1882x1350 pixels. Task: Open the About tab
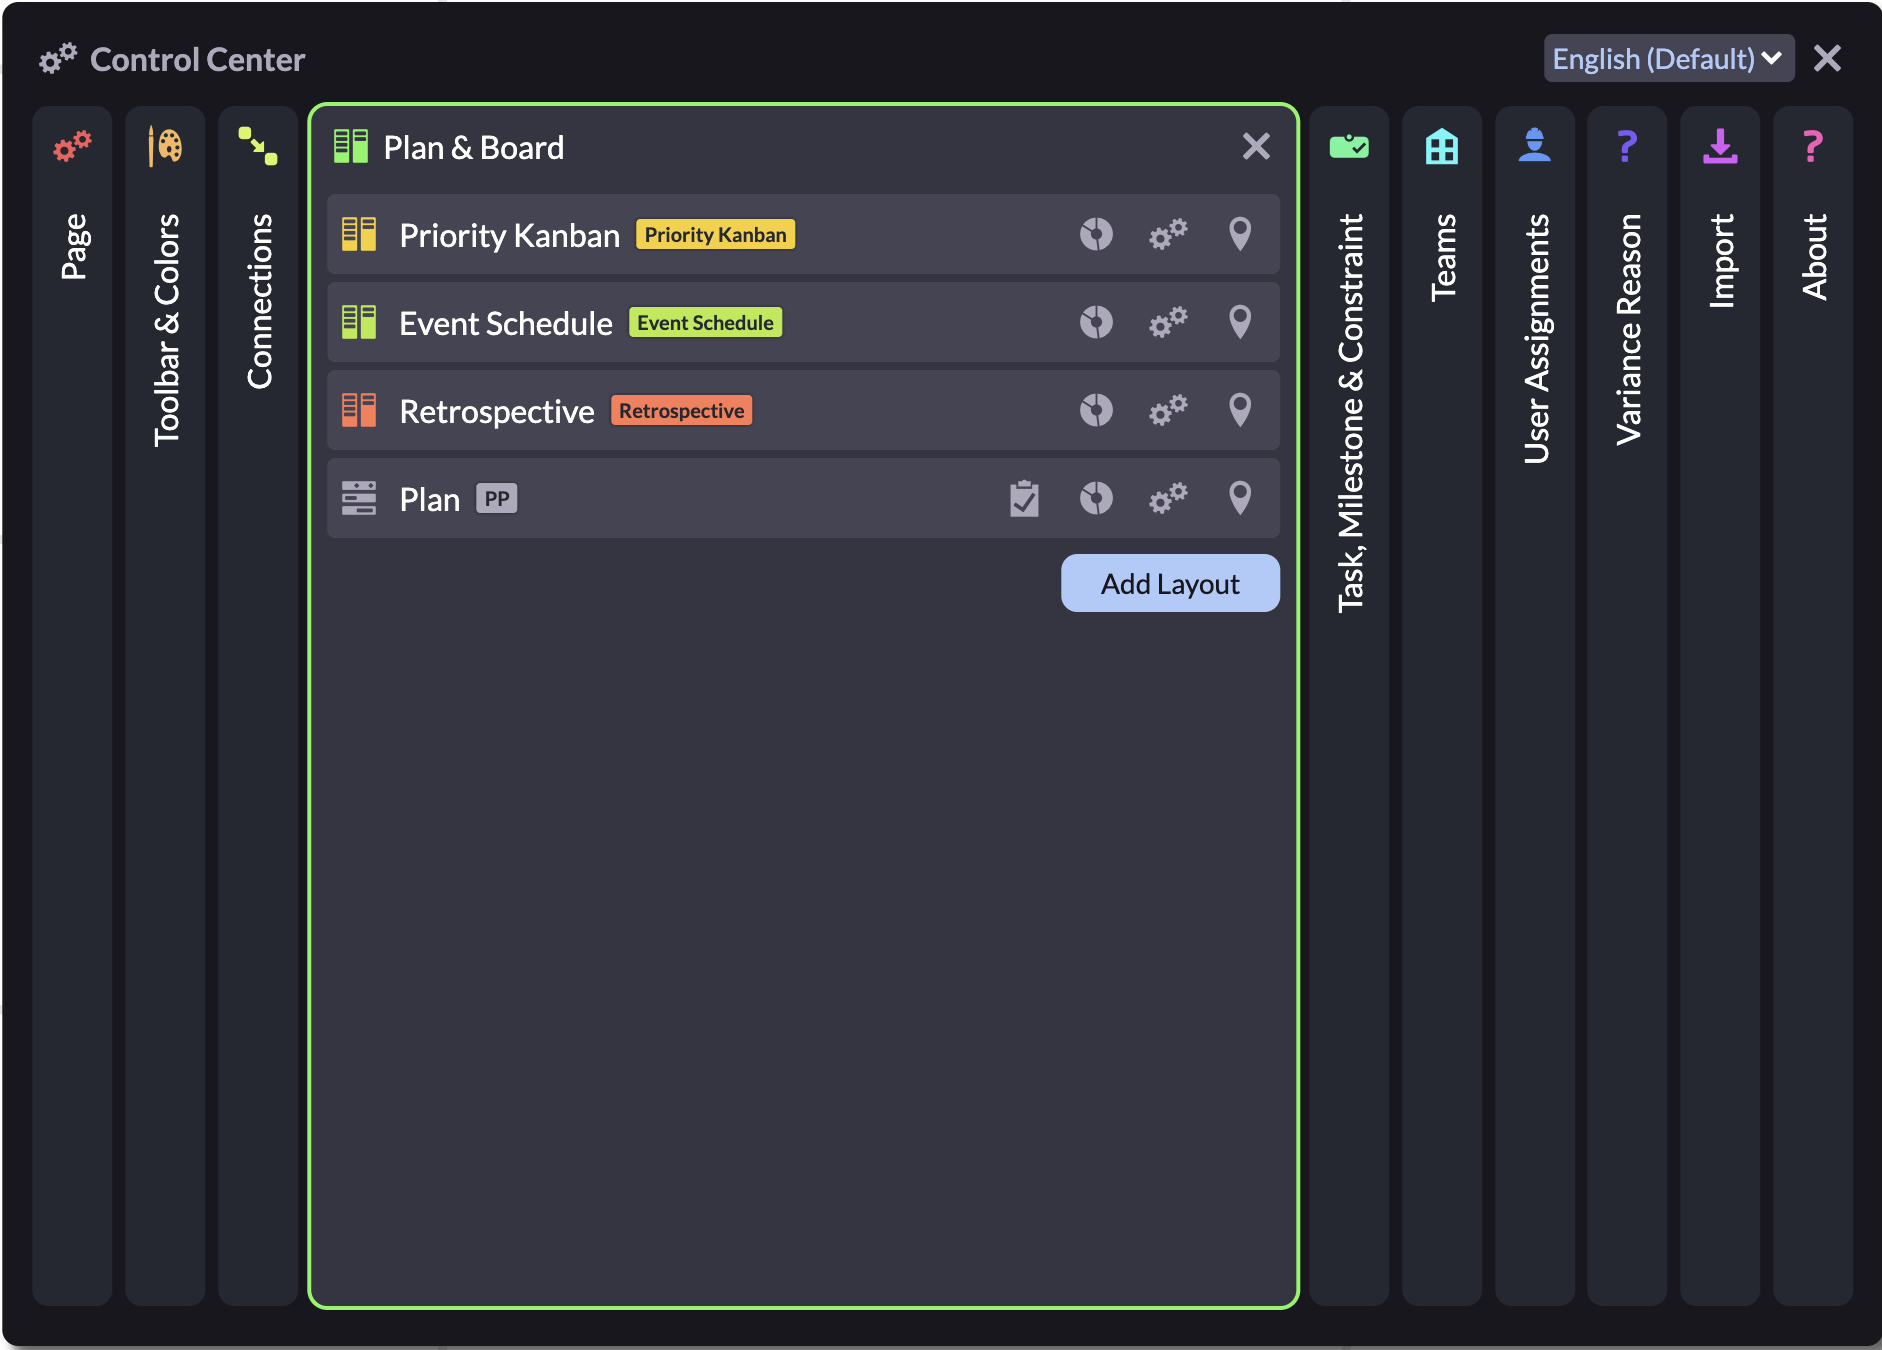[x=1813, y=705]
